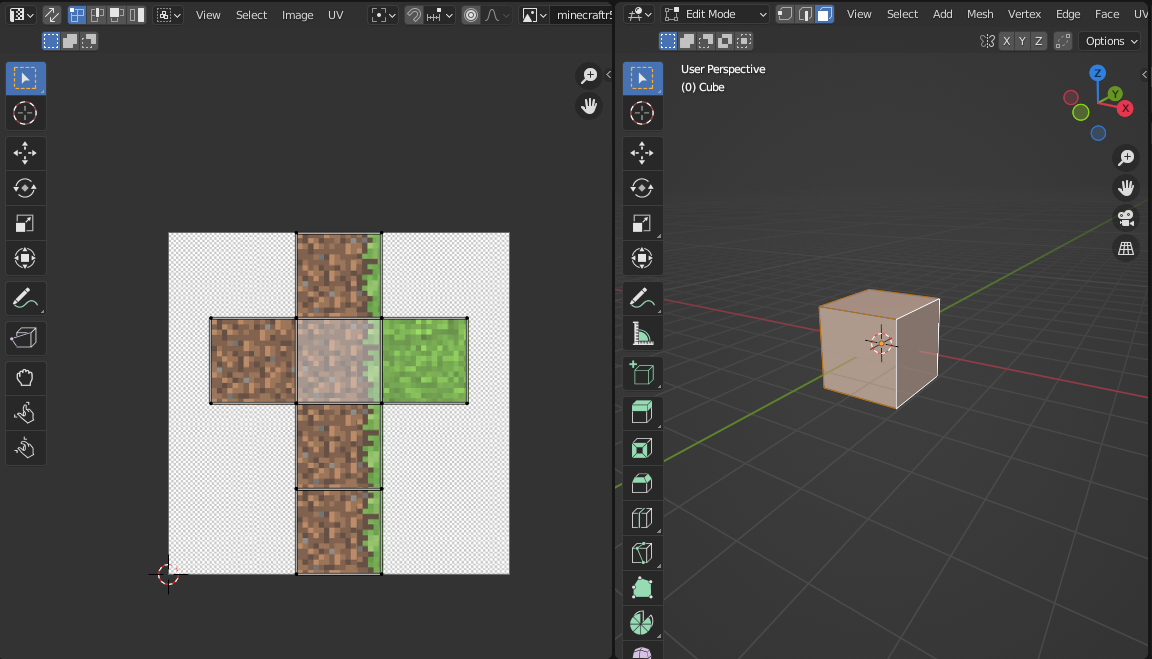Select the Extrude Region tool

pyautogui.click(x=642, y=412)
